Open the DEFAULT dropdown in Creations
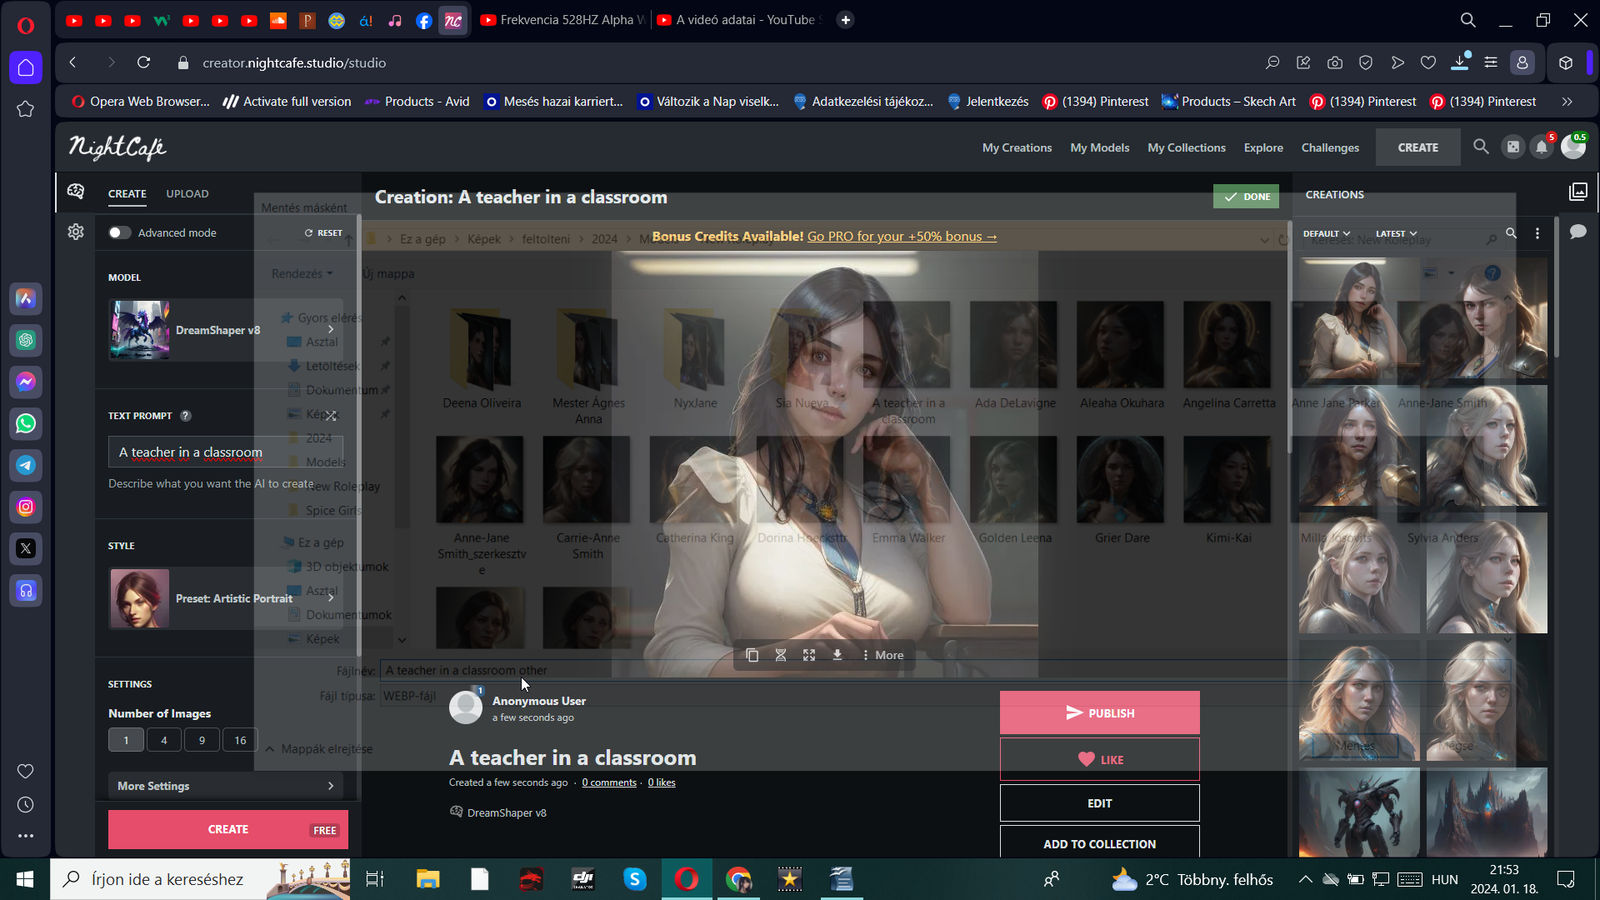Viewport: 1600px width, 900px height. tap(1326, 234)
